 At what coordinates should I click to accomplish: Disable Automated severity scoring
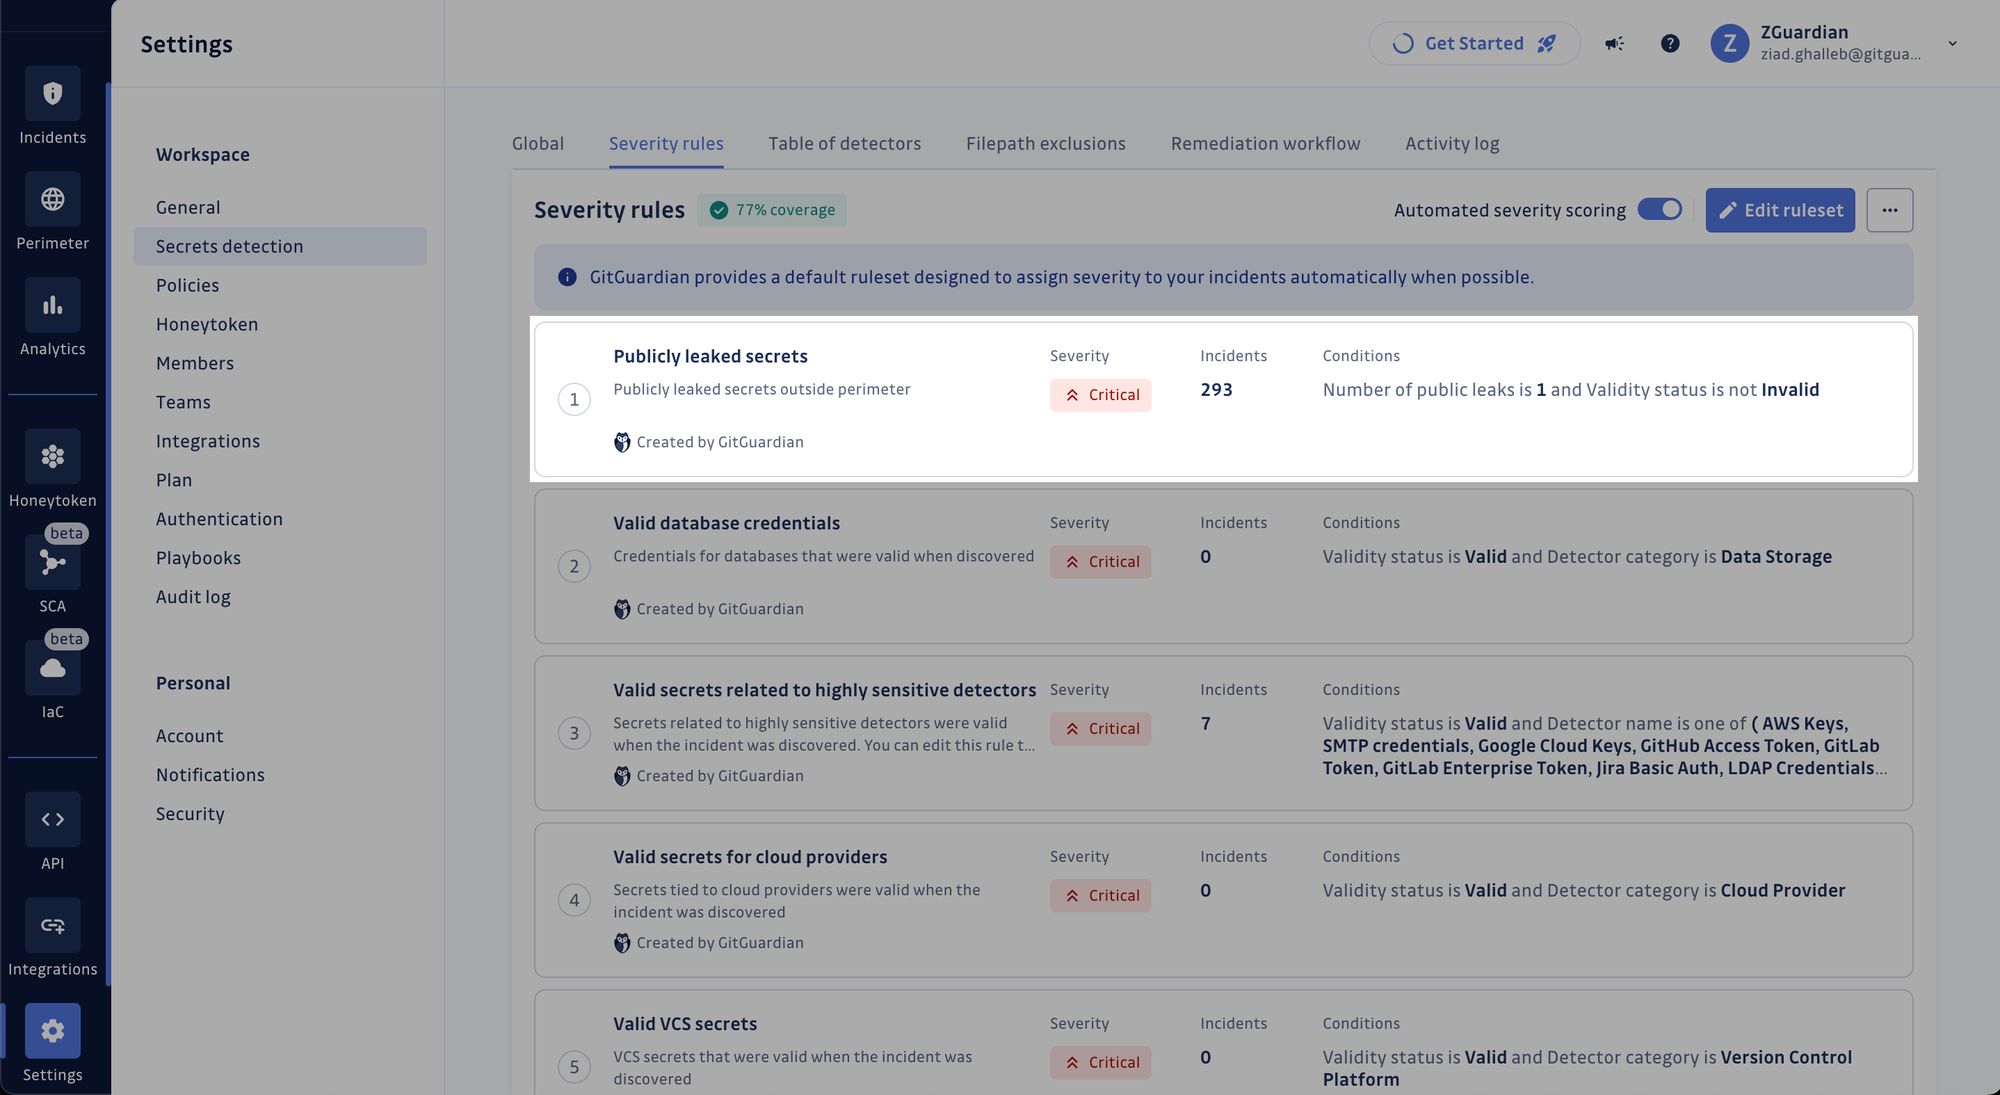(1660, 209)
